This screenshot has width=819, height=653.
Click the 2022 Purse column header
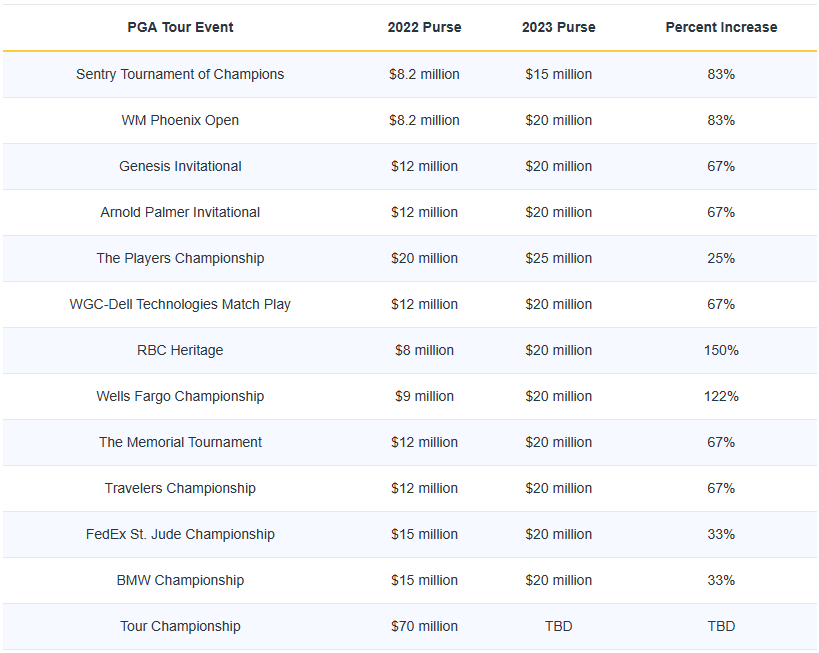[424, 27]
